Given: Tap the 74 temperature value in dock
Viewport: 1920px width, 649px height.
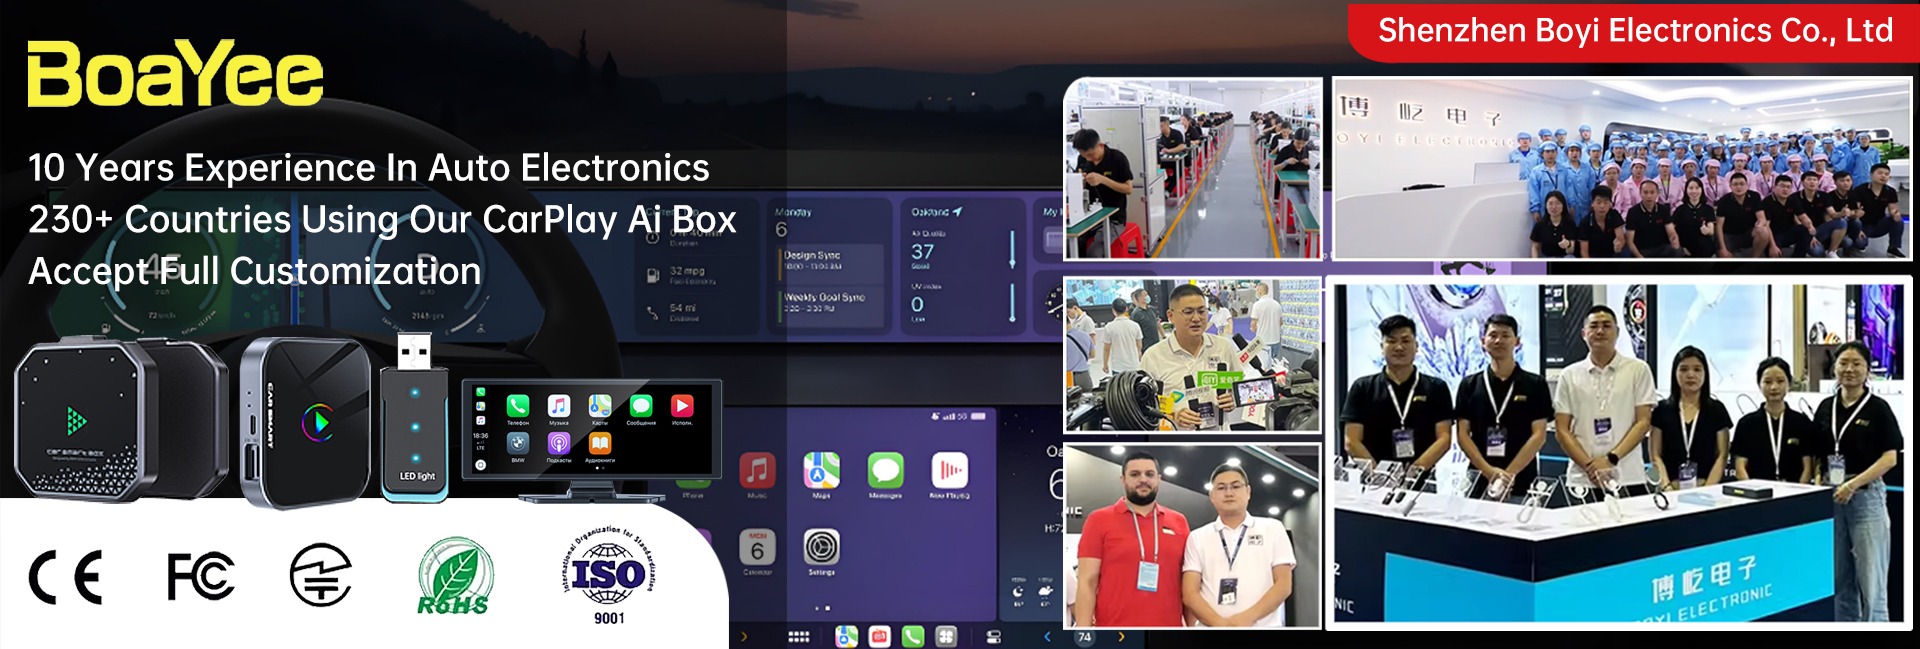Looking at the screenshot, I should pyautogui.click(x=1085, y=637).
